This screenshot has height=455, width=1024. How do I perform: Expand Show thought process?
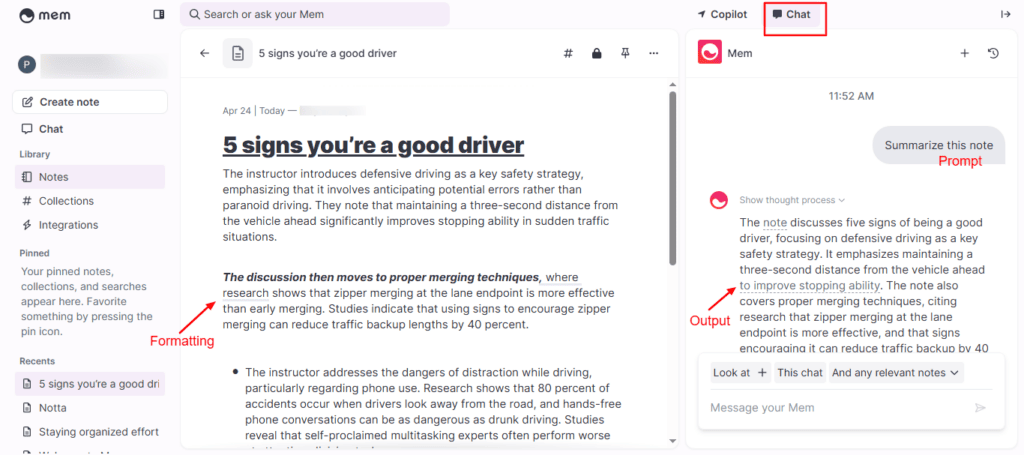pyautogui.click(x=792, y=200)
